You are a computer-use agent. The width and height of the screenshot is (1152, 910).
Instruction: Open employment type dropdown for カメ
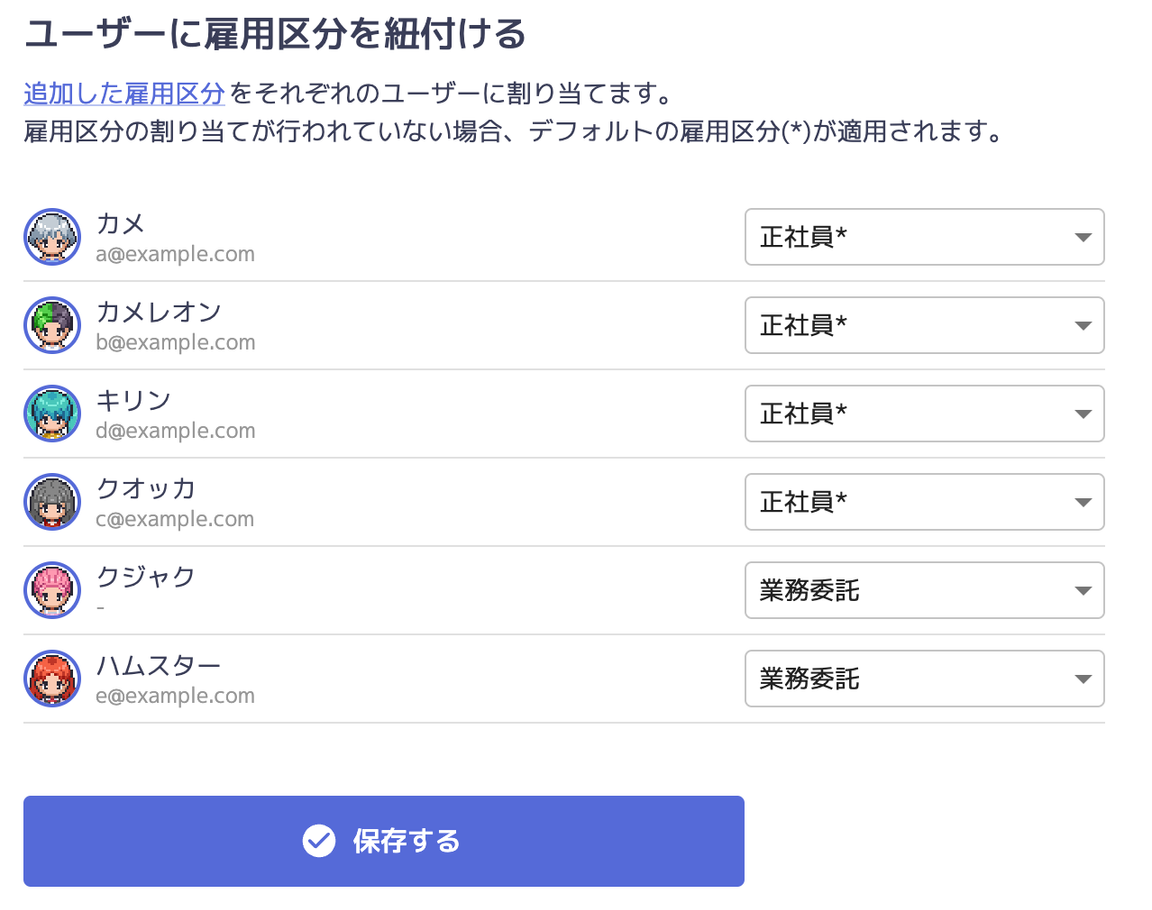click(924, 237)
